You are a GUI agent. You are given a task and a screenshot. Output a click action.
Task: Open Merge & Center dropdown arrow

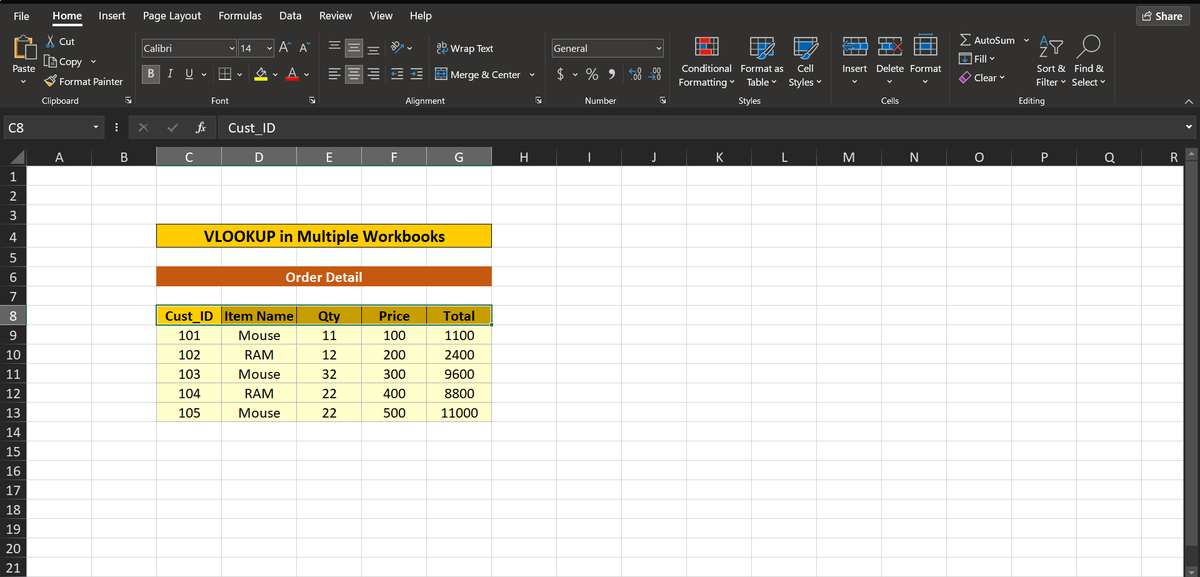tap(532, 75)
